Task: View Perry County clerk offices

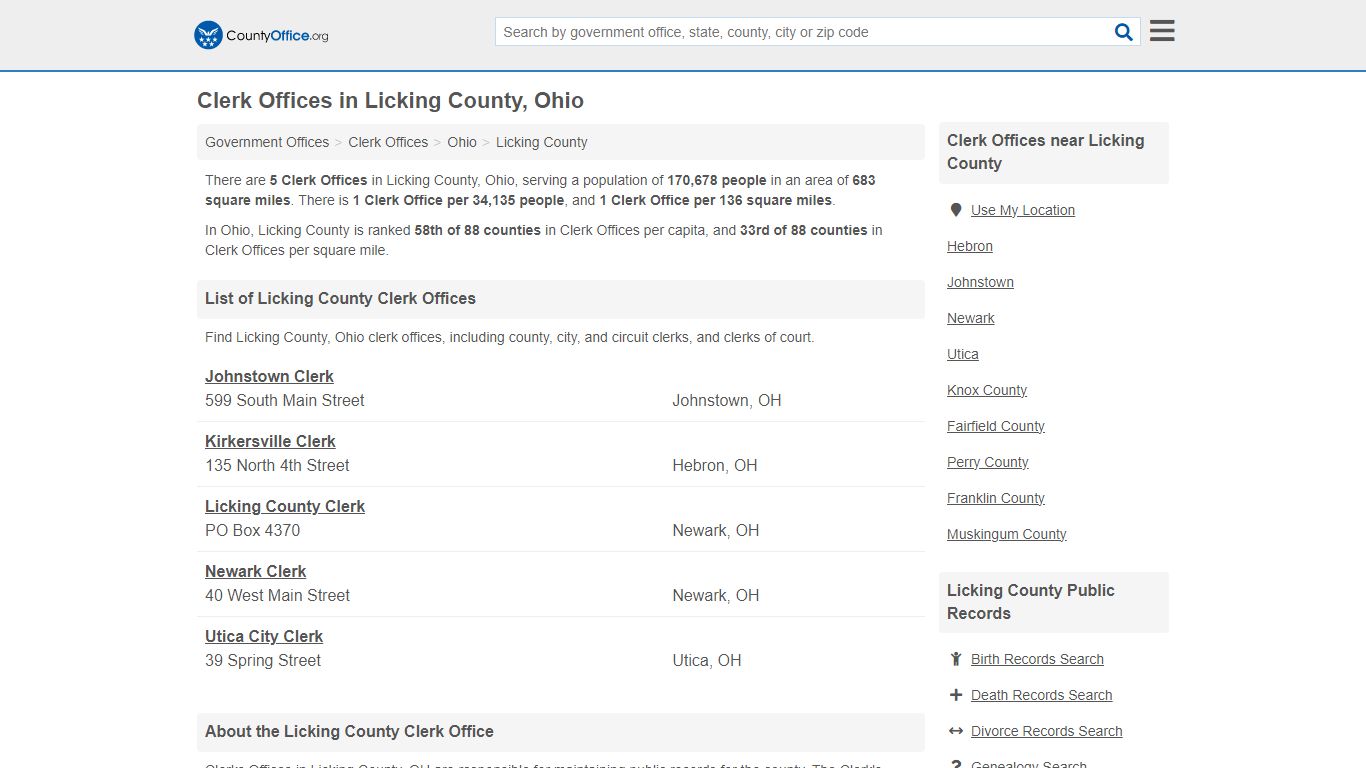Action: pos(988,462)
